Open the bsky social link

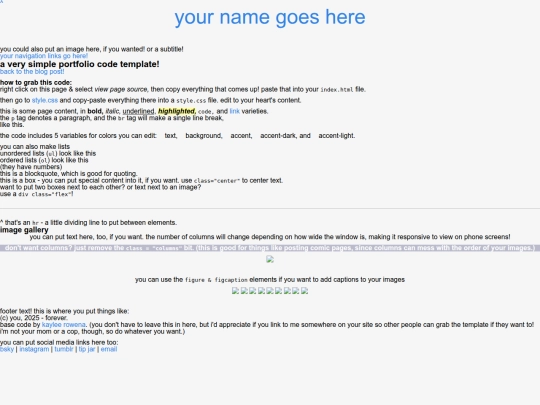point(7,349)
